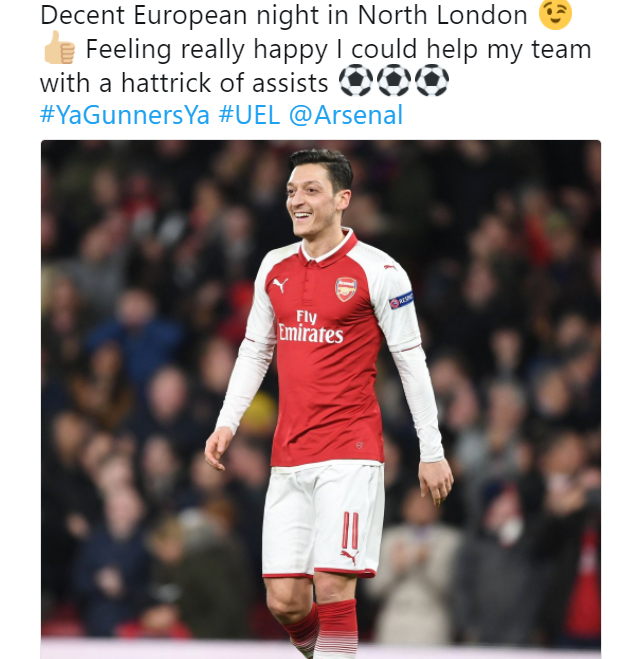Click the thumbs up emoji
Viewport: 640px width, 659px height.
pos(59,48)
